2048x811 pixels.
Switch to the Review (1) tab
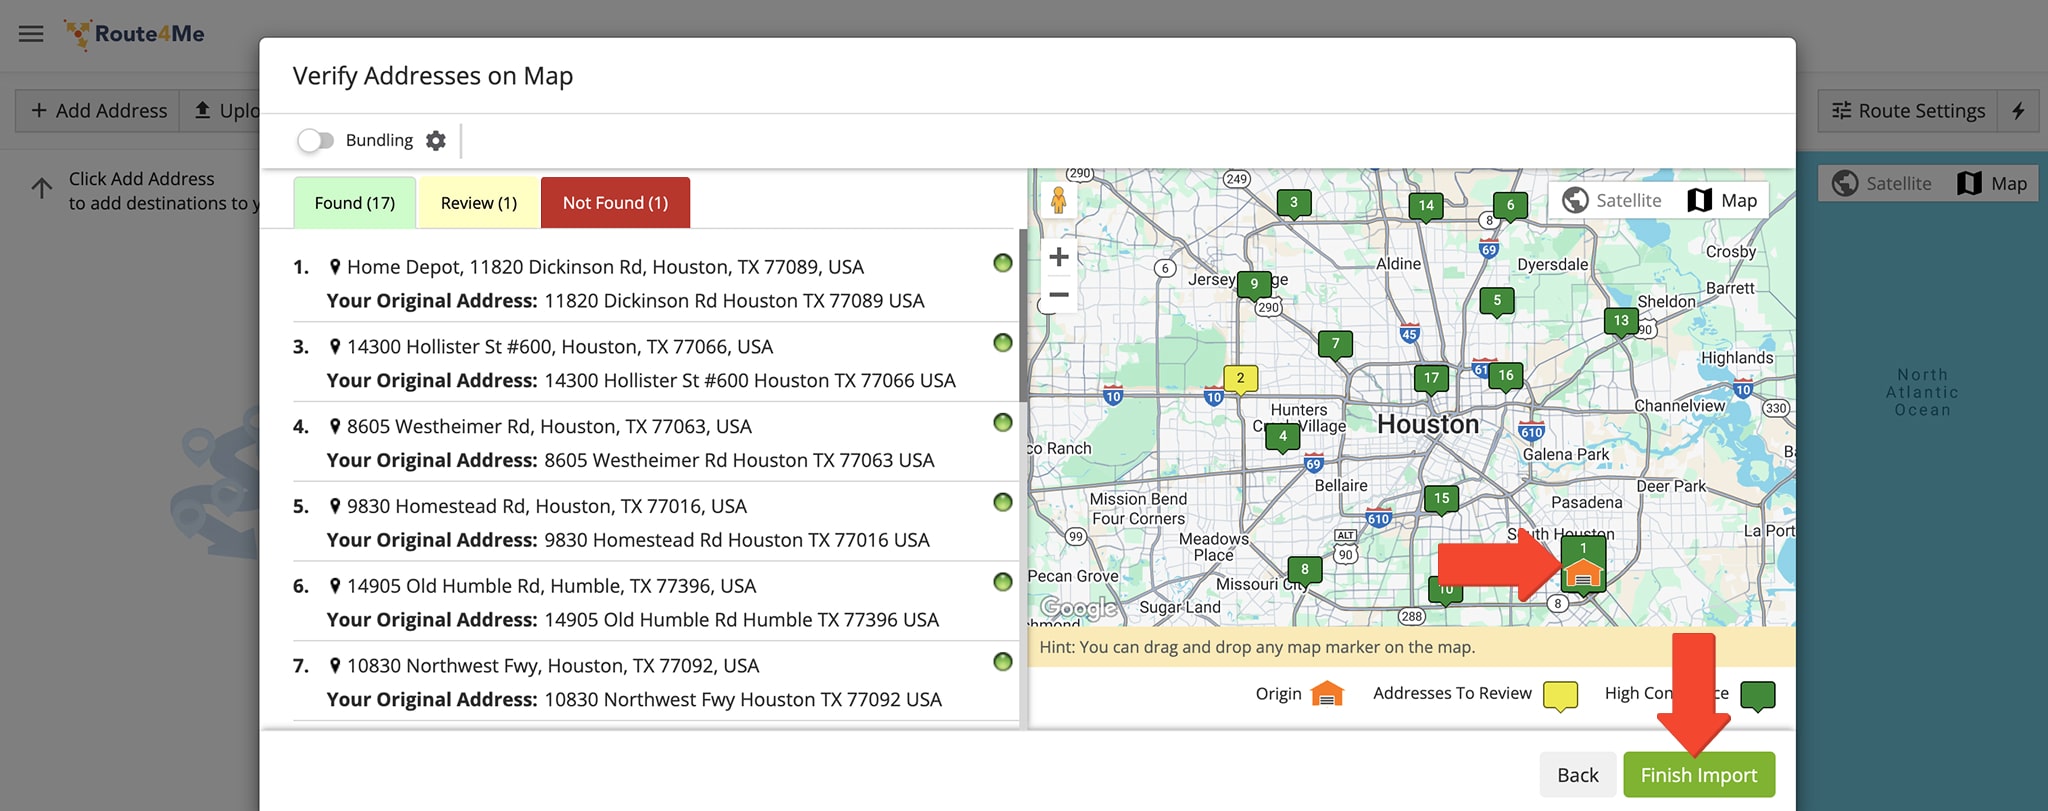479,203
